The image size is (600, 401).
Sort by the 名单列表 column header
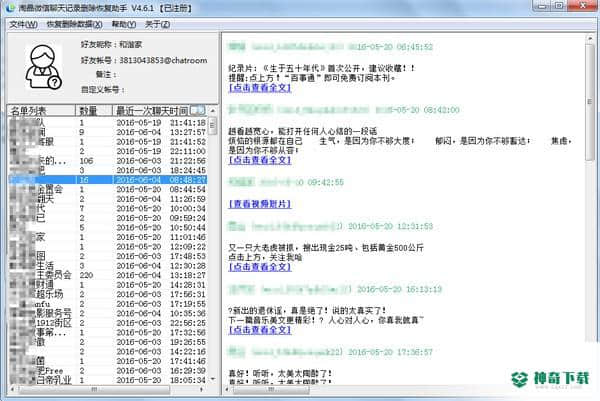42,111
